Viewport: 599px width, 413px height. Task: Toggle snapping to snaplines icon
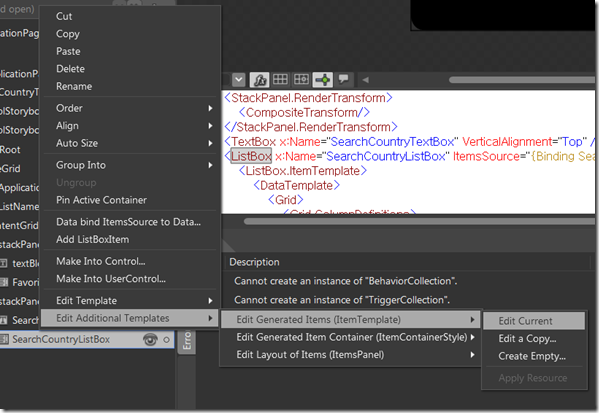coord(323,80)
